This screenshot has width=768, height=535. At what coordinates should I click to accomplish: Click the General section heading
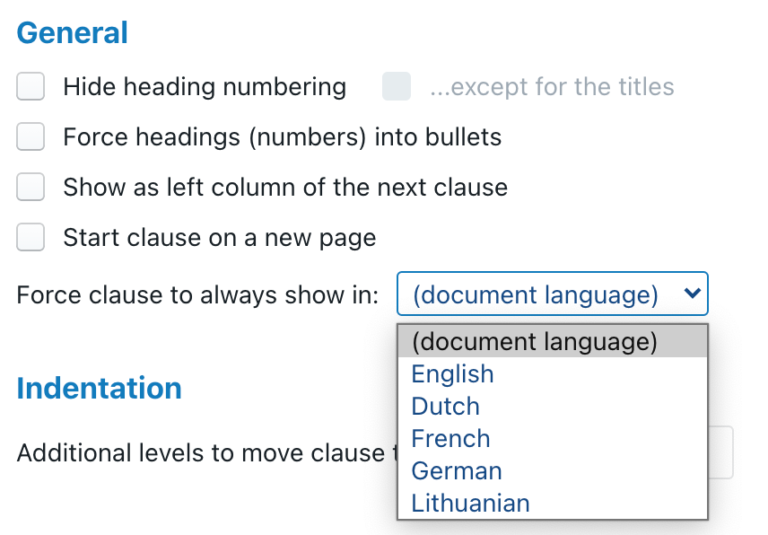(x=72, y=33)
